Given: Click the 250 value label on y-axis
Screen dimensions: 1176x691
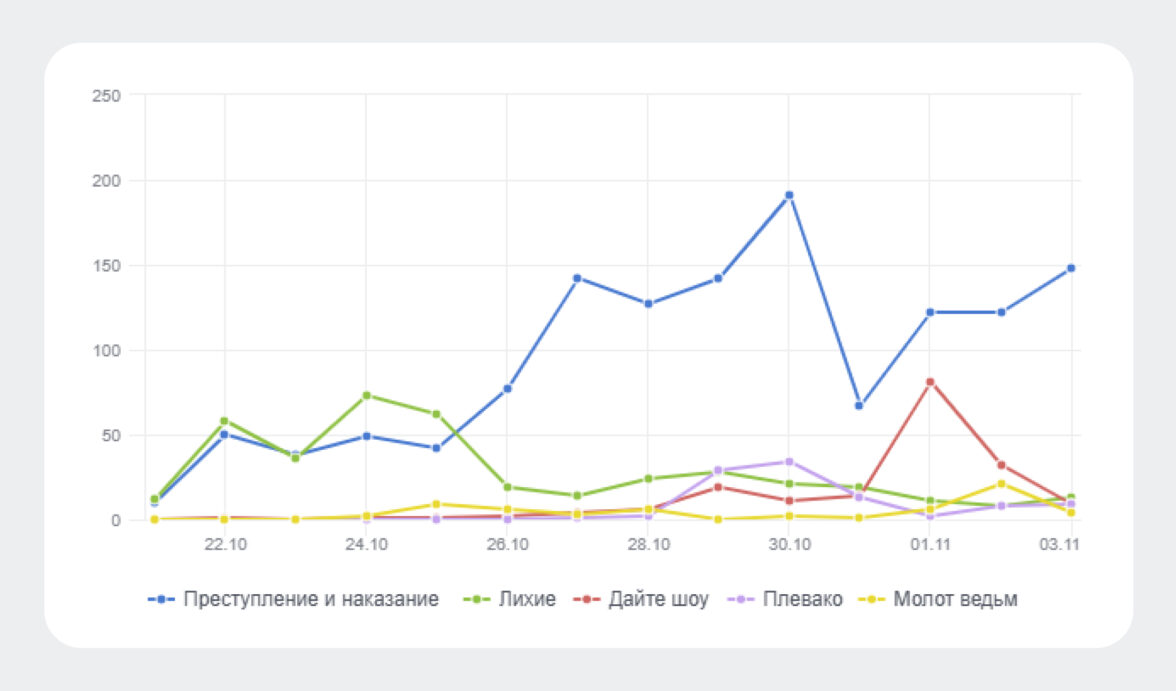Looking at the screenshot, I should pos(105,96).
